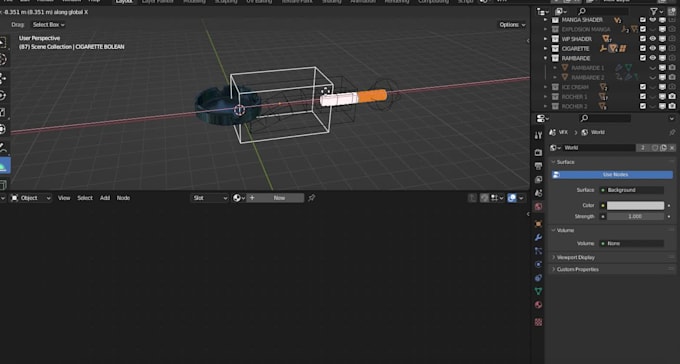Pin the shader editor material
Viewport: 680px width, 364px height.
point(311,198)
